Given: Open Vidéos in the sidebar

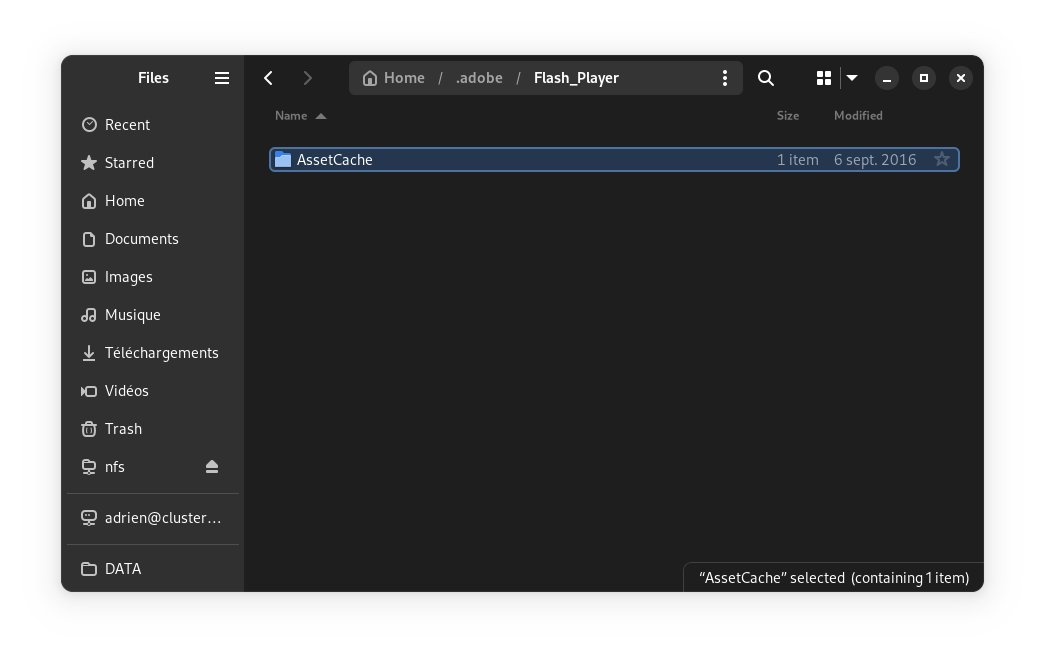Looking at the screenshot, I should click(x=153, y=390).
